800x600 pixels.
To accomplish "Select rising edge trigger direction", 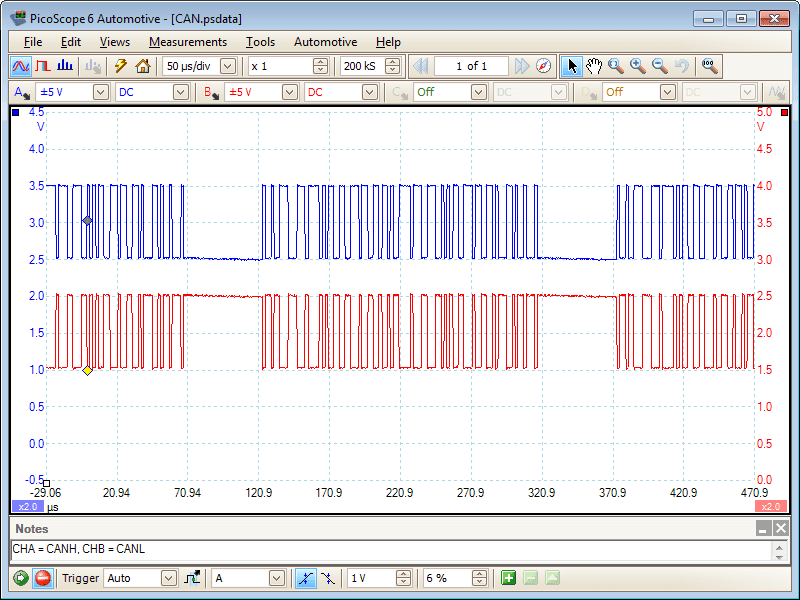I will [x=306, y=578].
